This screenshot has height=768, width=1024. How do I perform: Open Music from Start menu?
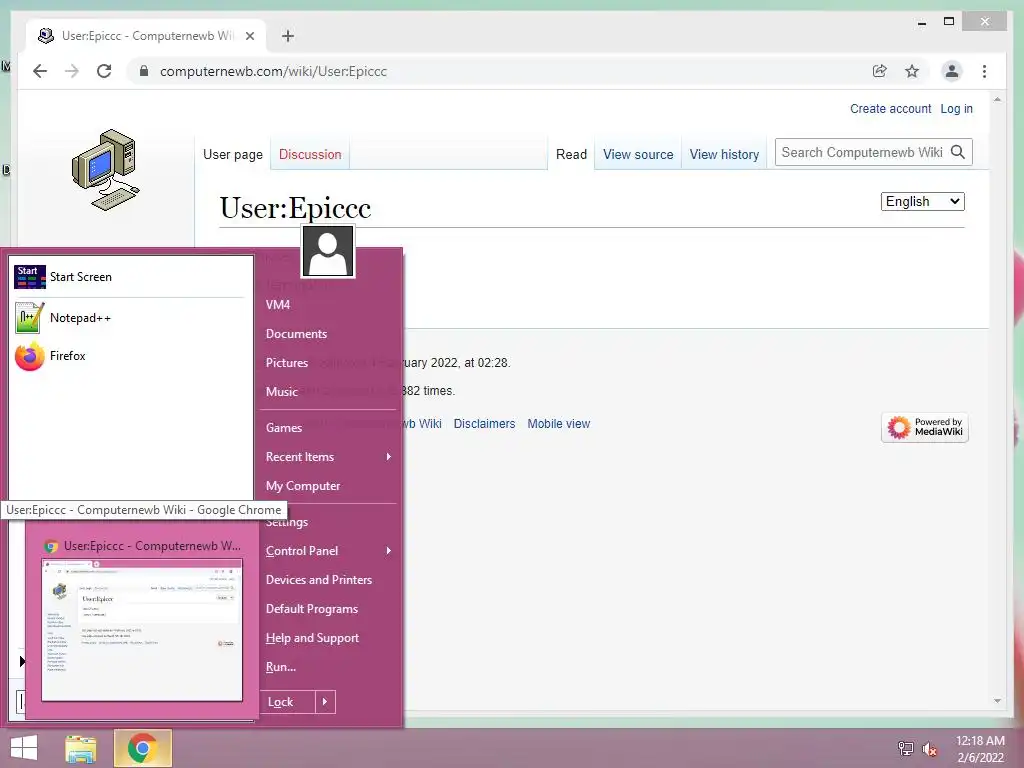pyautogui.click(x=281, y=392)
